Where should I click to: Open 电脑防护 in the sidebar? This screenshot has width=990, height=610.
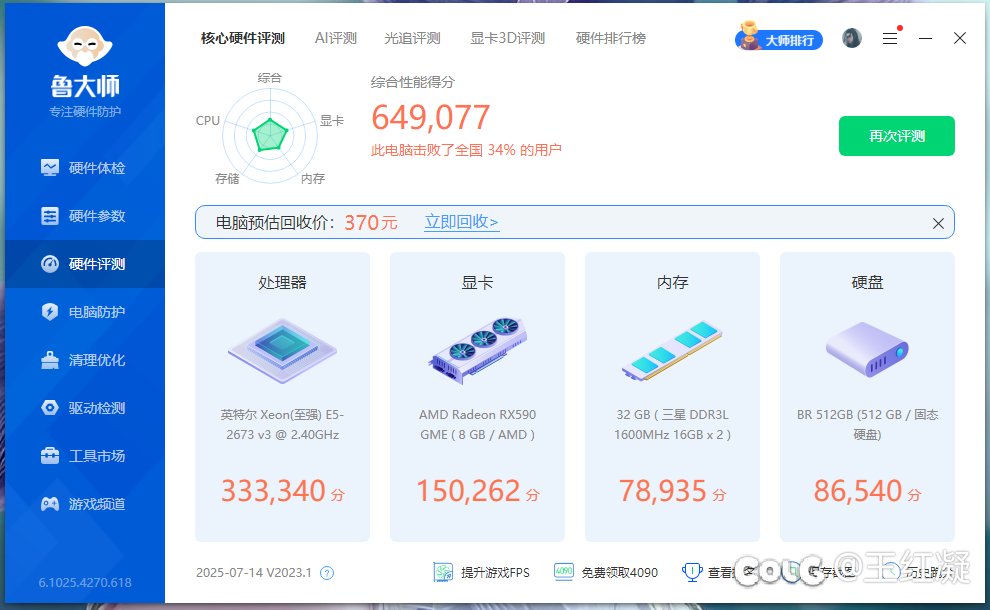pos(83,312)
